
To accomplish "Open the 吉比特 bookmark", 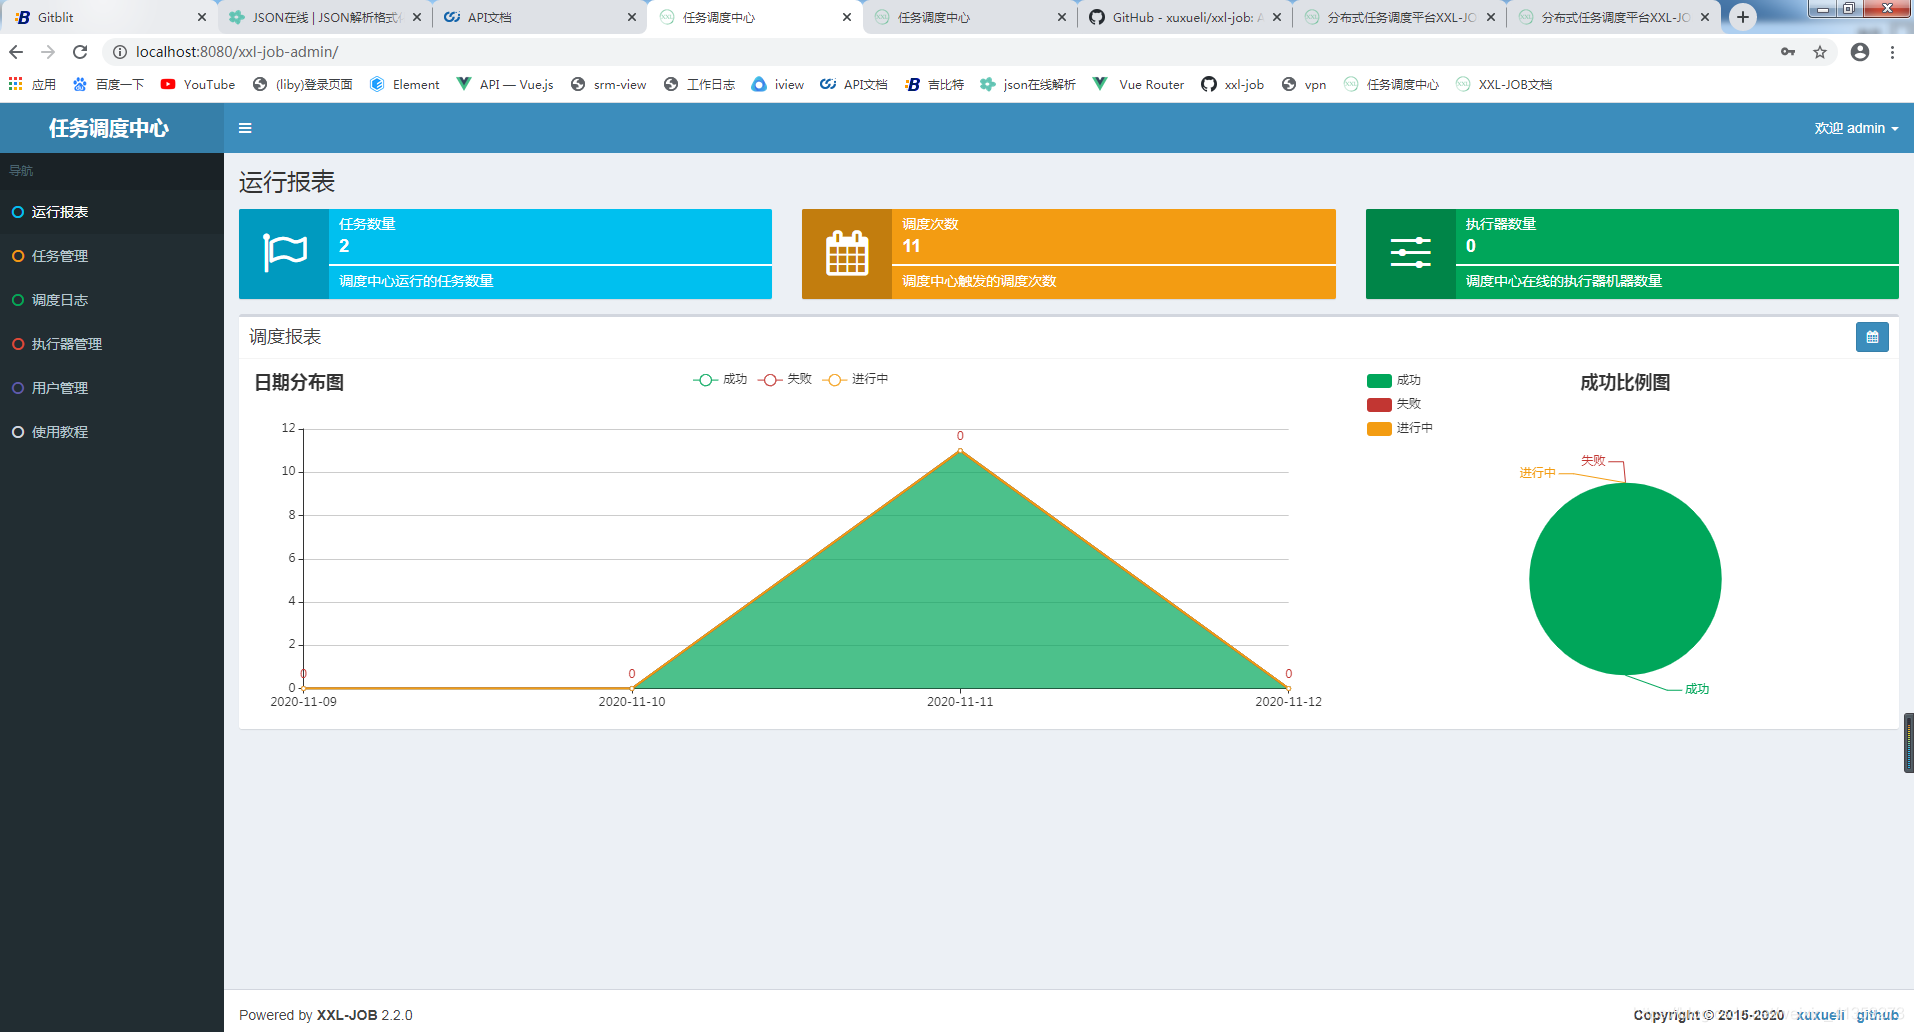I will tap(935, 85).
